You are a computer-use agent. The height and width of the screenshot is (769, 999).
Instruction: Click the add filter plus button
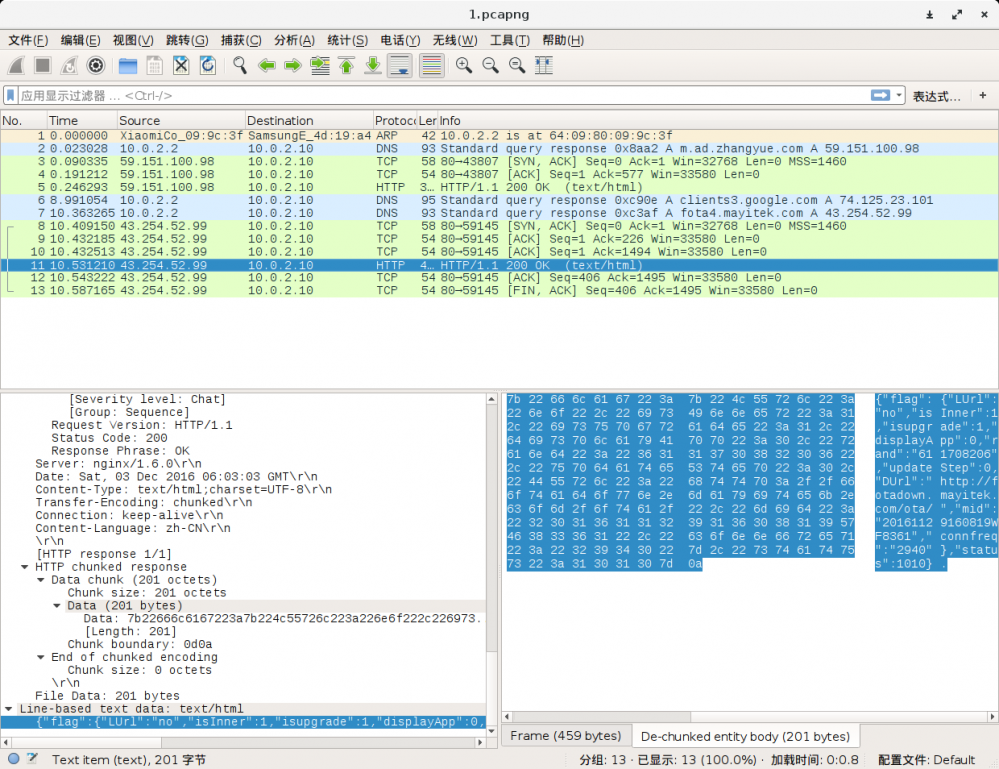pyautogui.click(x=982, y=96)
